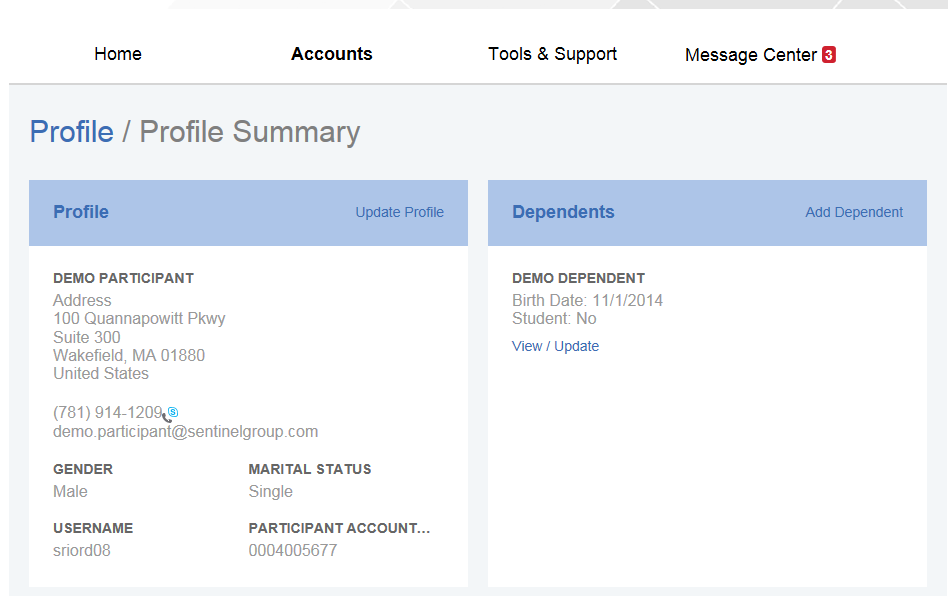Screen dimensions: 948x596
Task: Click the phone number (781) 914-1209
Action: 107,413
